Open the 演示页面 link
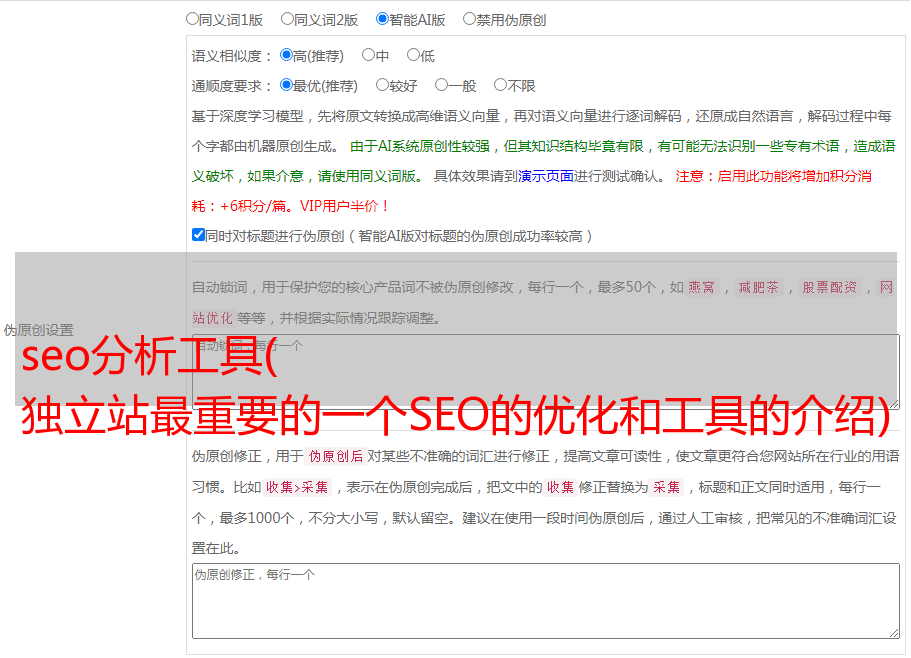The image size is (911, 658). (546, 176)
